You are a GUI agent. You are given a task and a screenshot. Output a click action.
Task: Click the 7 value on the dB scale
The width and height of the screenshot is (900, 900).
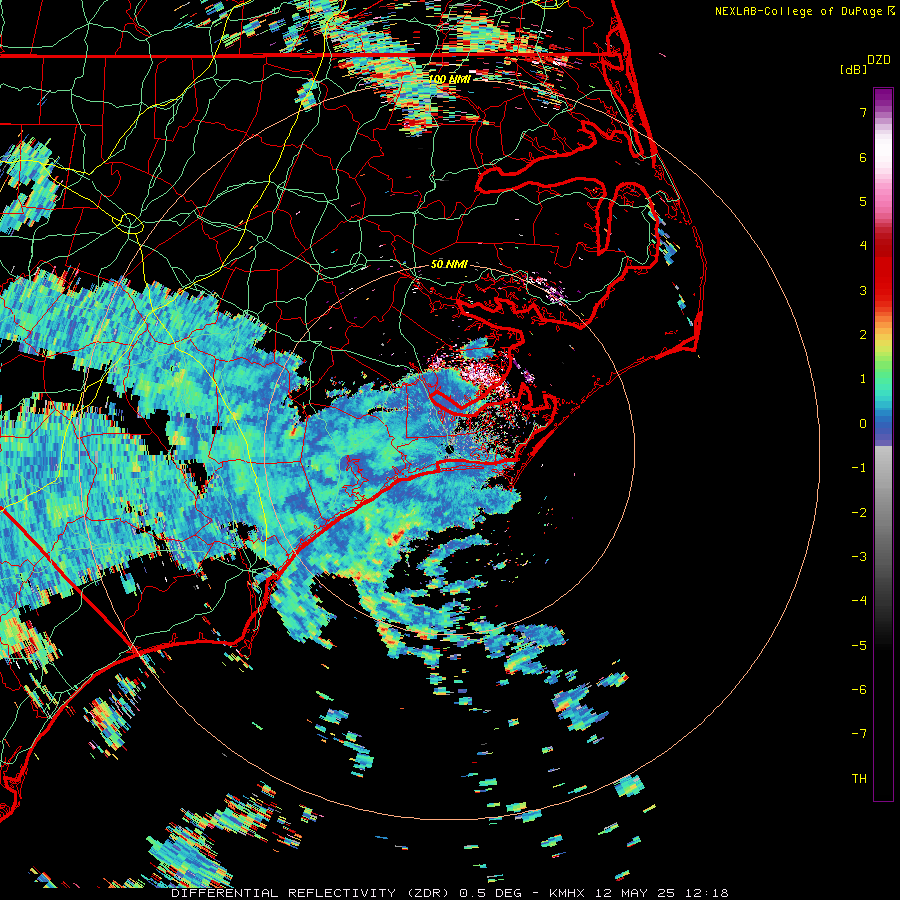pyautogui.click(x=863, y=112)
